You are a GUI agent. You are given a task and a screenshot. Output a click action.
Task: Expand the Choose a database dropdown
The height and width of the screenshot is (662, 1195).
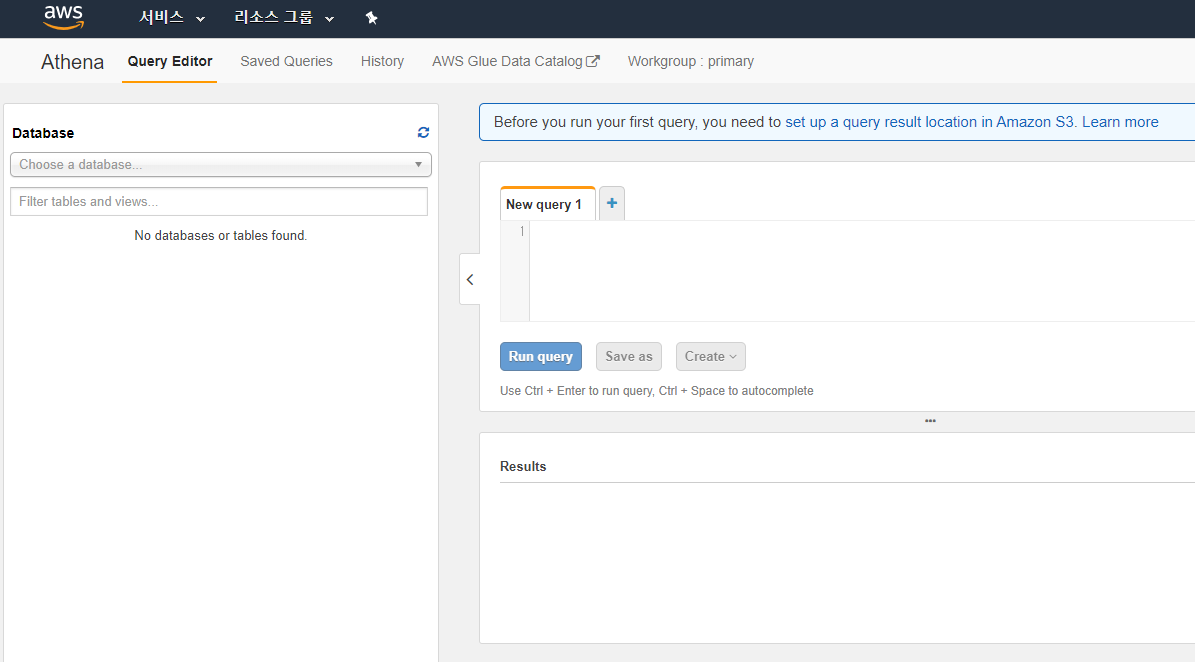[221, 165]
